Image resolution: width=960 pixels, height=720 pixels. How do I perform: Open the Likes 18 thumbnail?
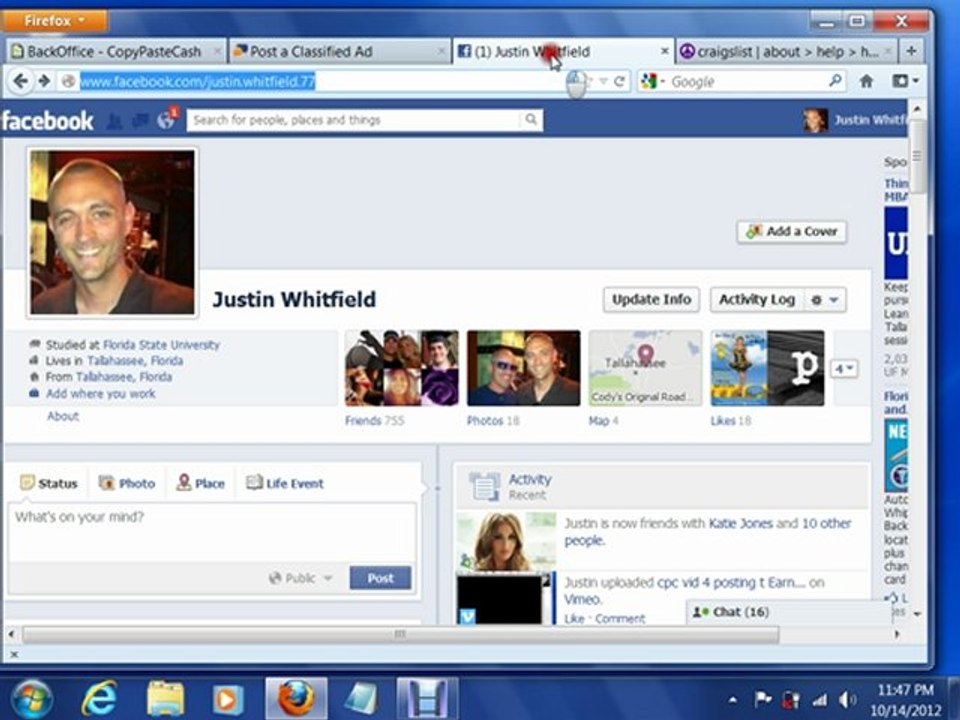767,368
